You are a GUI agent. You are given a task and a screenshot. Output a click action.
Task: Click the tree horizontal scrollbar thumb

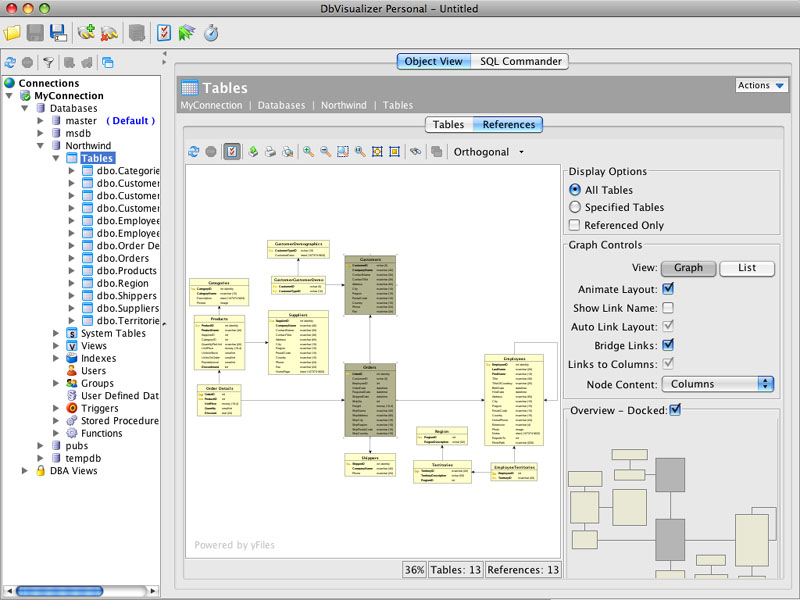click(59, 591)
